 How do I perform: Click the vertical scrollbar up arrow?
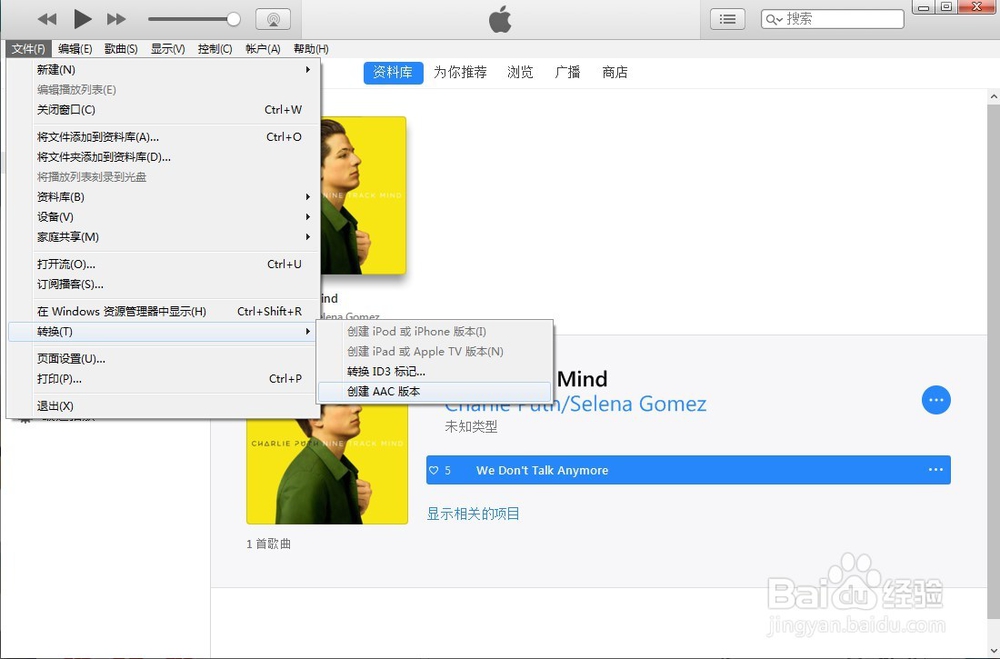coord(994,97)
